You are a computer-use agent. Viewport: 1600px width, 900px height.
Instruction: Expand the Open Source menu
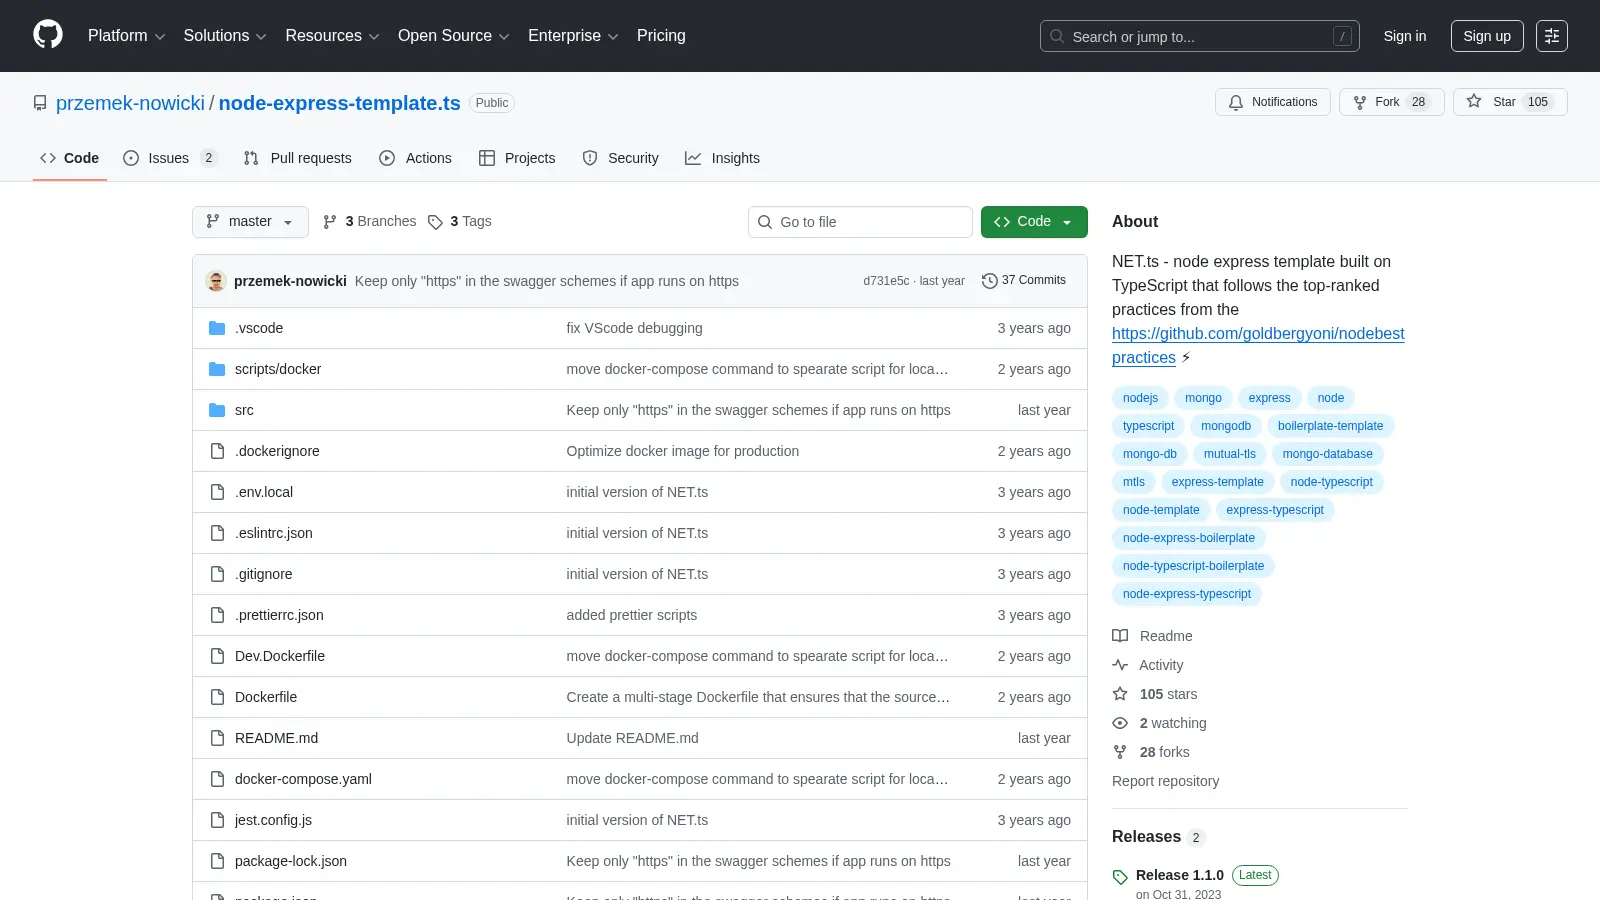pos(454,36)
